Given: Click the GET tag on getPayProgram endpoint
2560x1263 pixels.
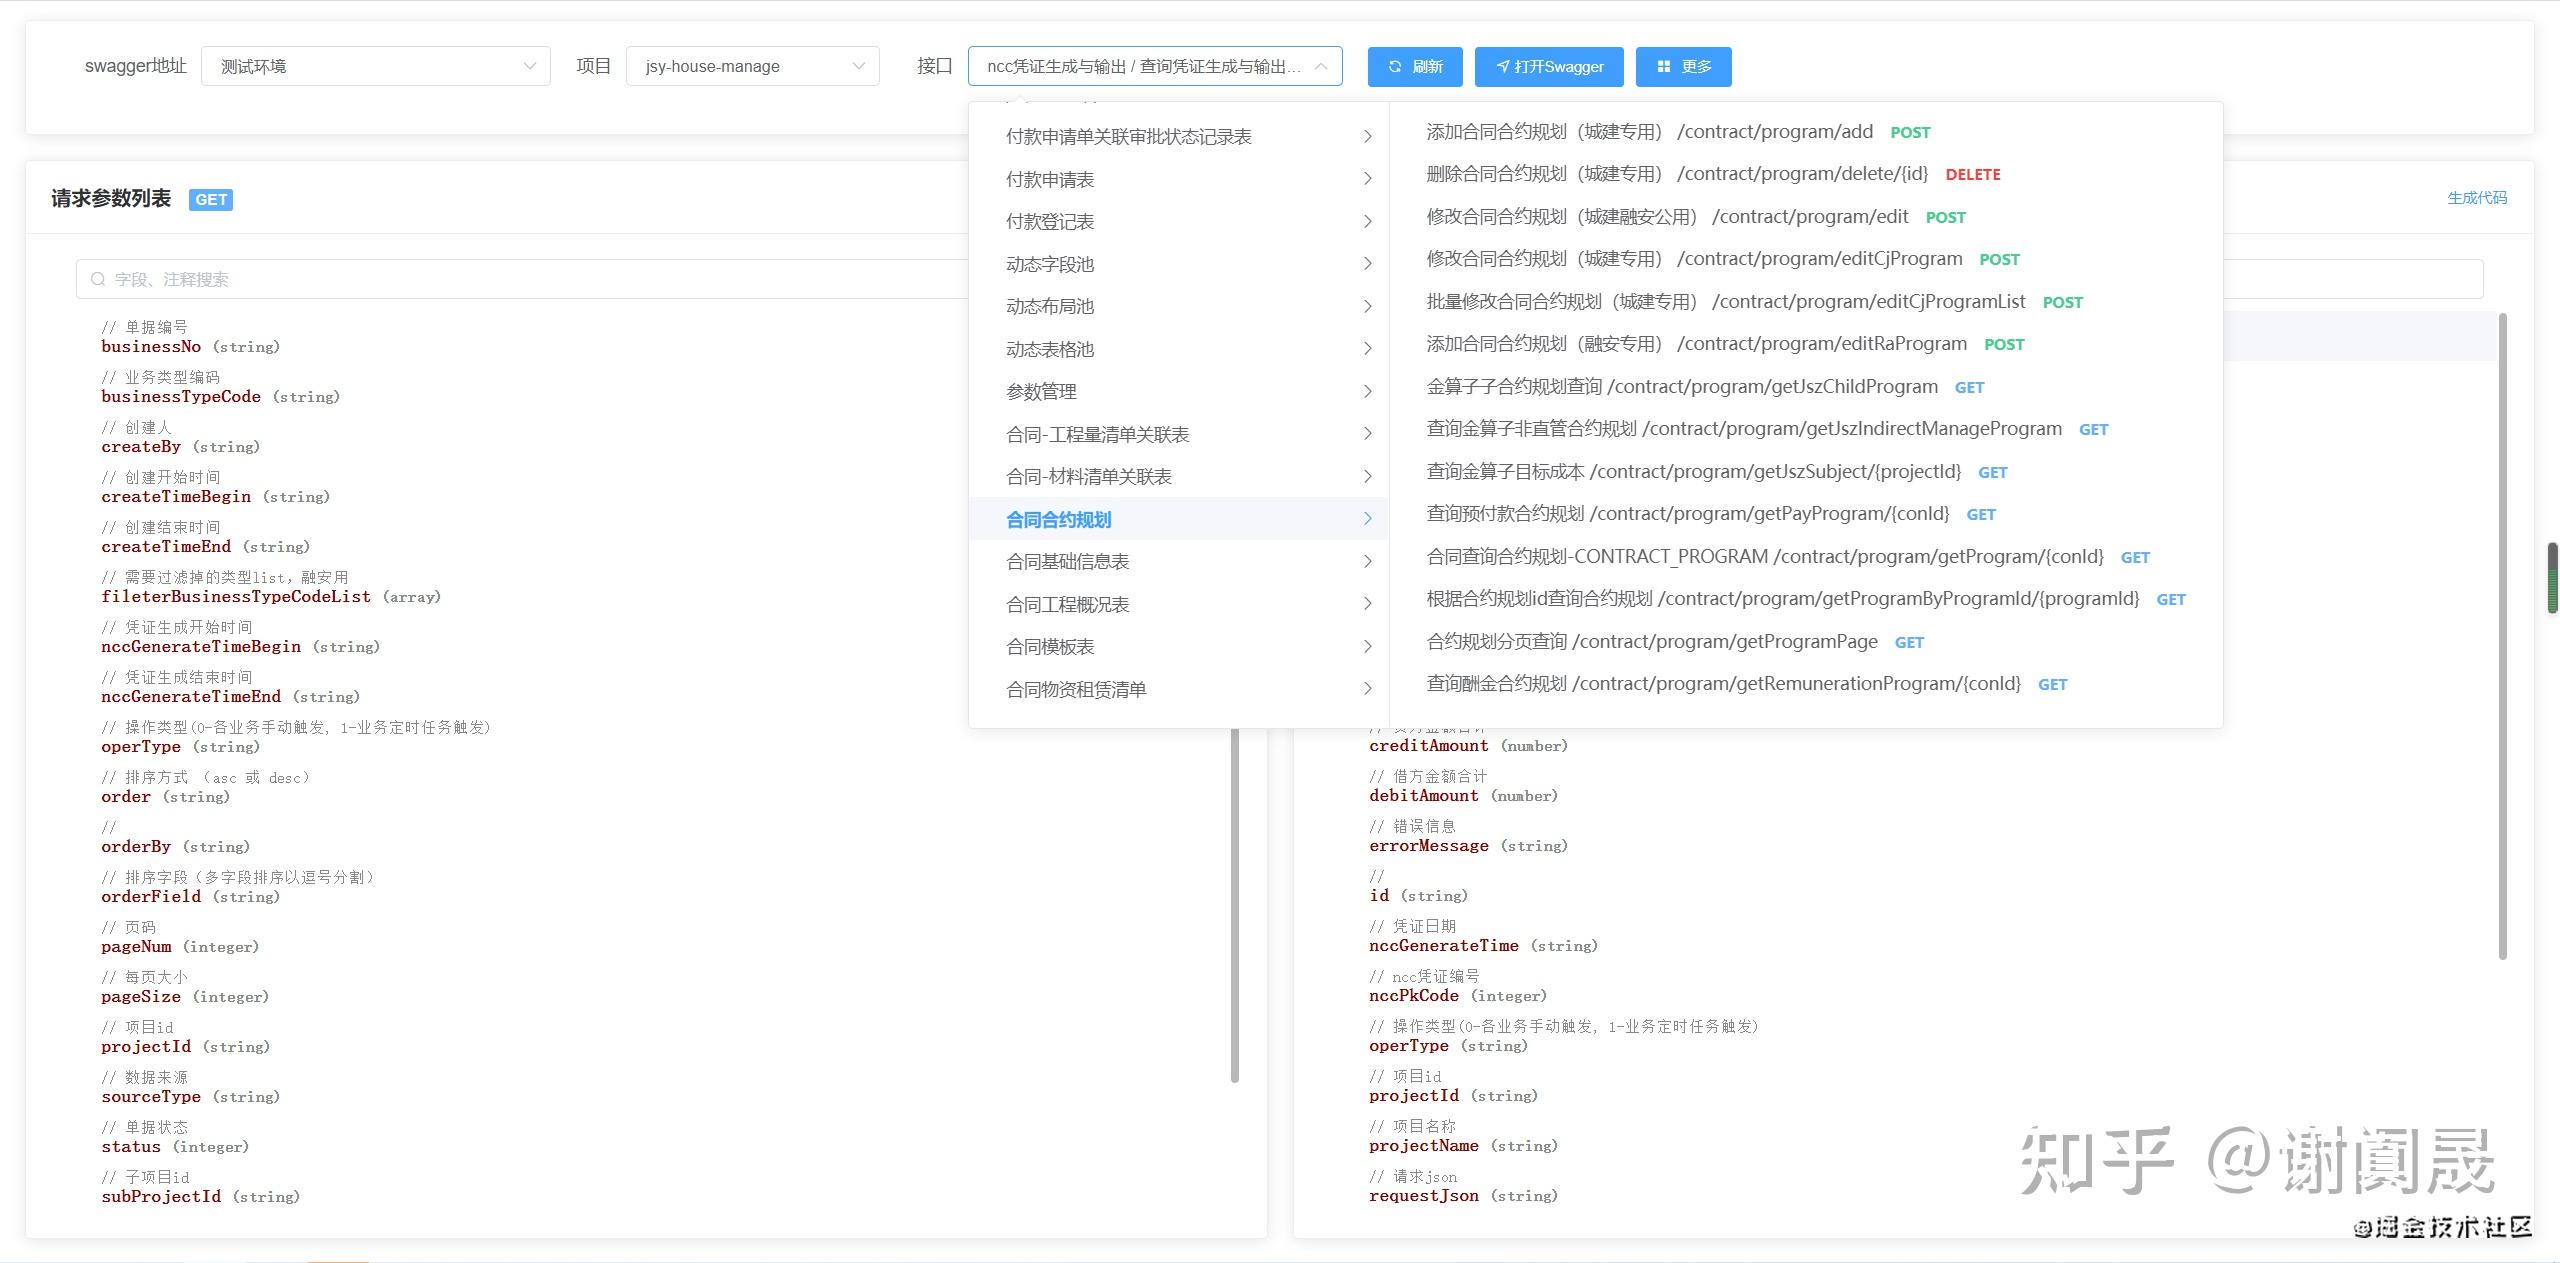Looking at the screenshot, I should click(1981, 514).
